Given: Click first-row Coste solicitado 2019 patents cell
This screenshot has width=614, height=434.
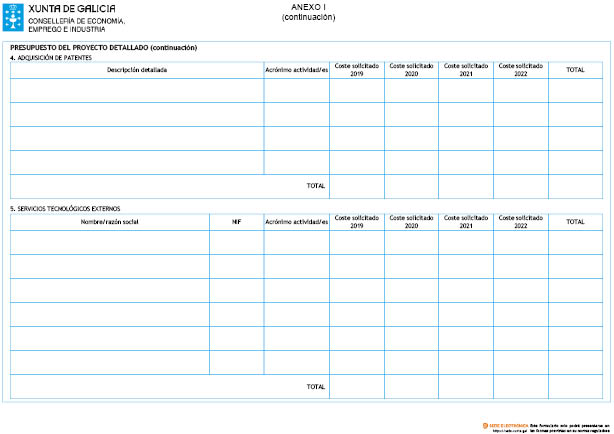Looking at the screenshot, I should coord(356,90).
